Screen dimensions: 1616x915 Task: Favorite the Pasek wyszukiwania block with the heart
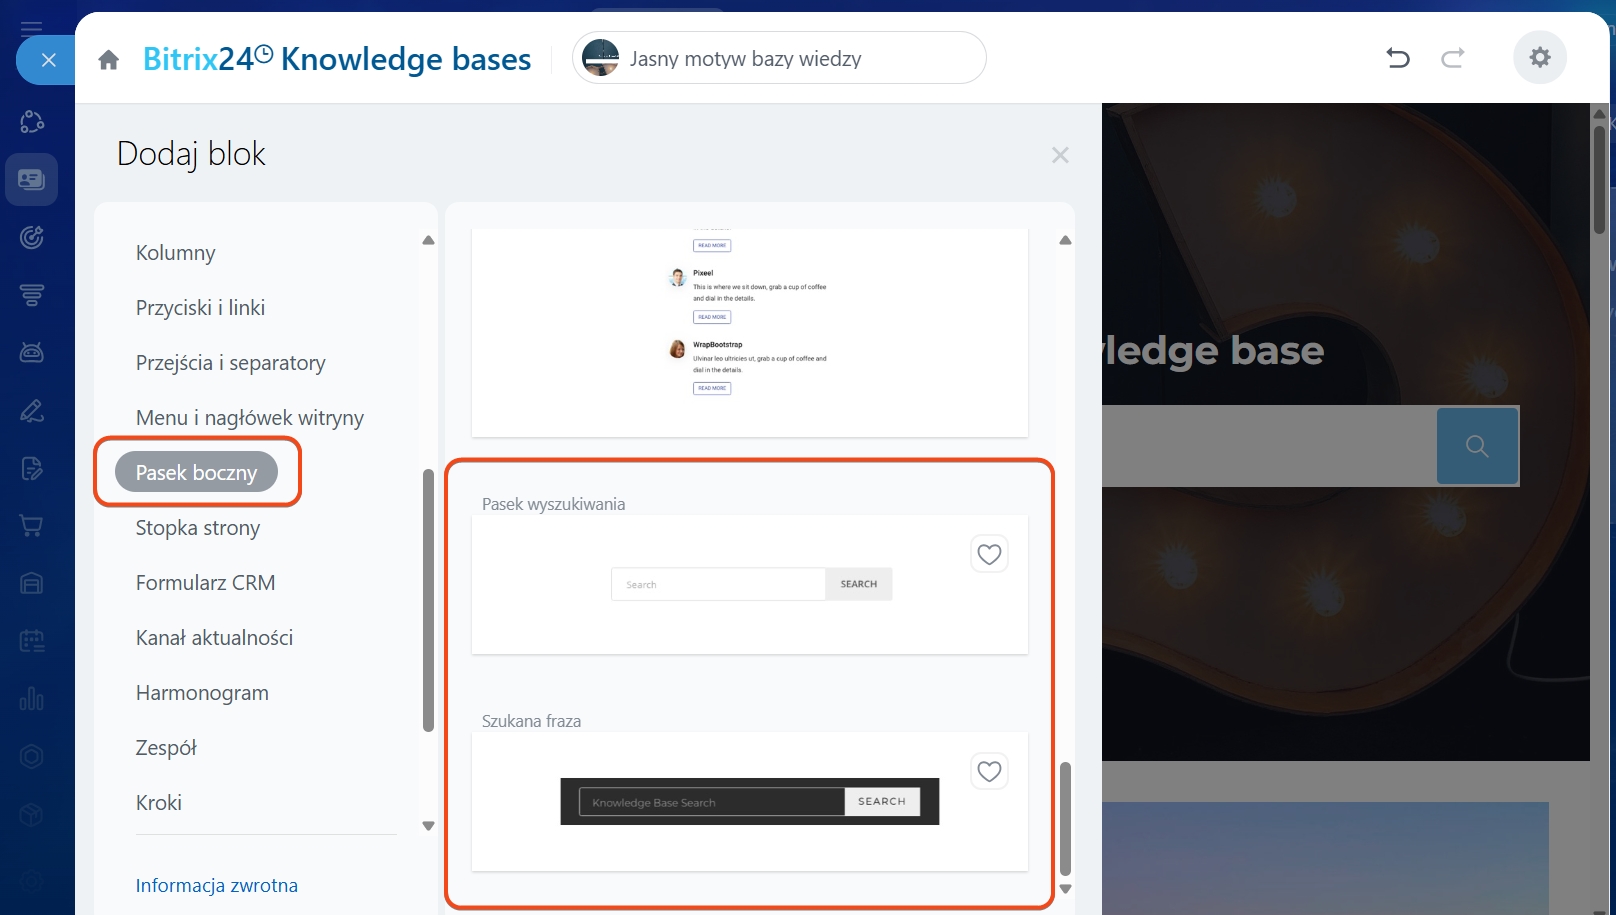[x=989, y=554]
